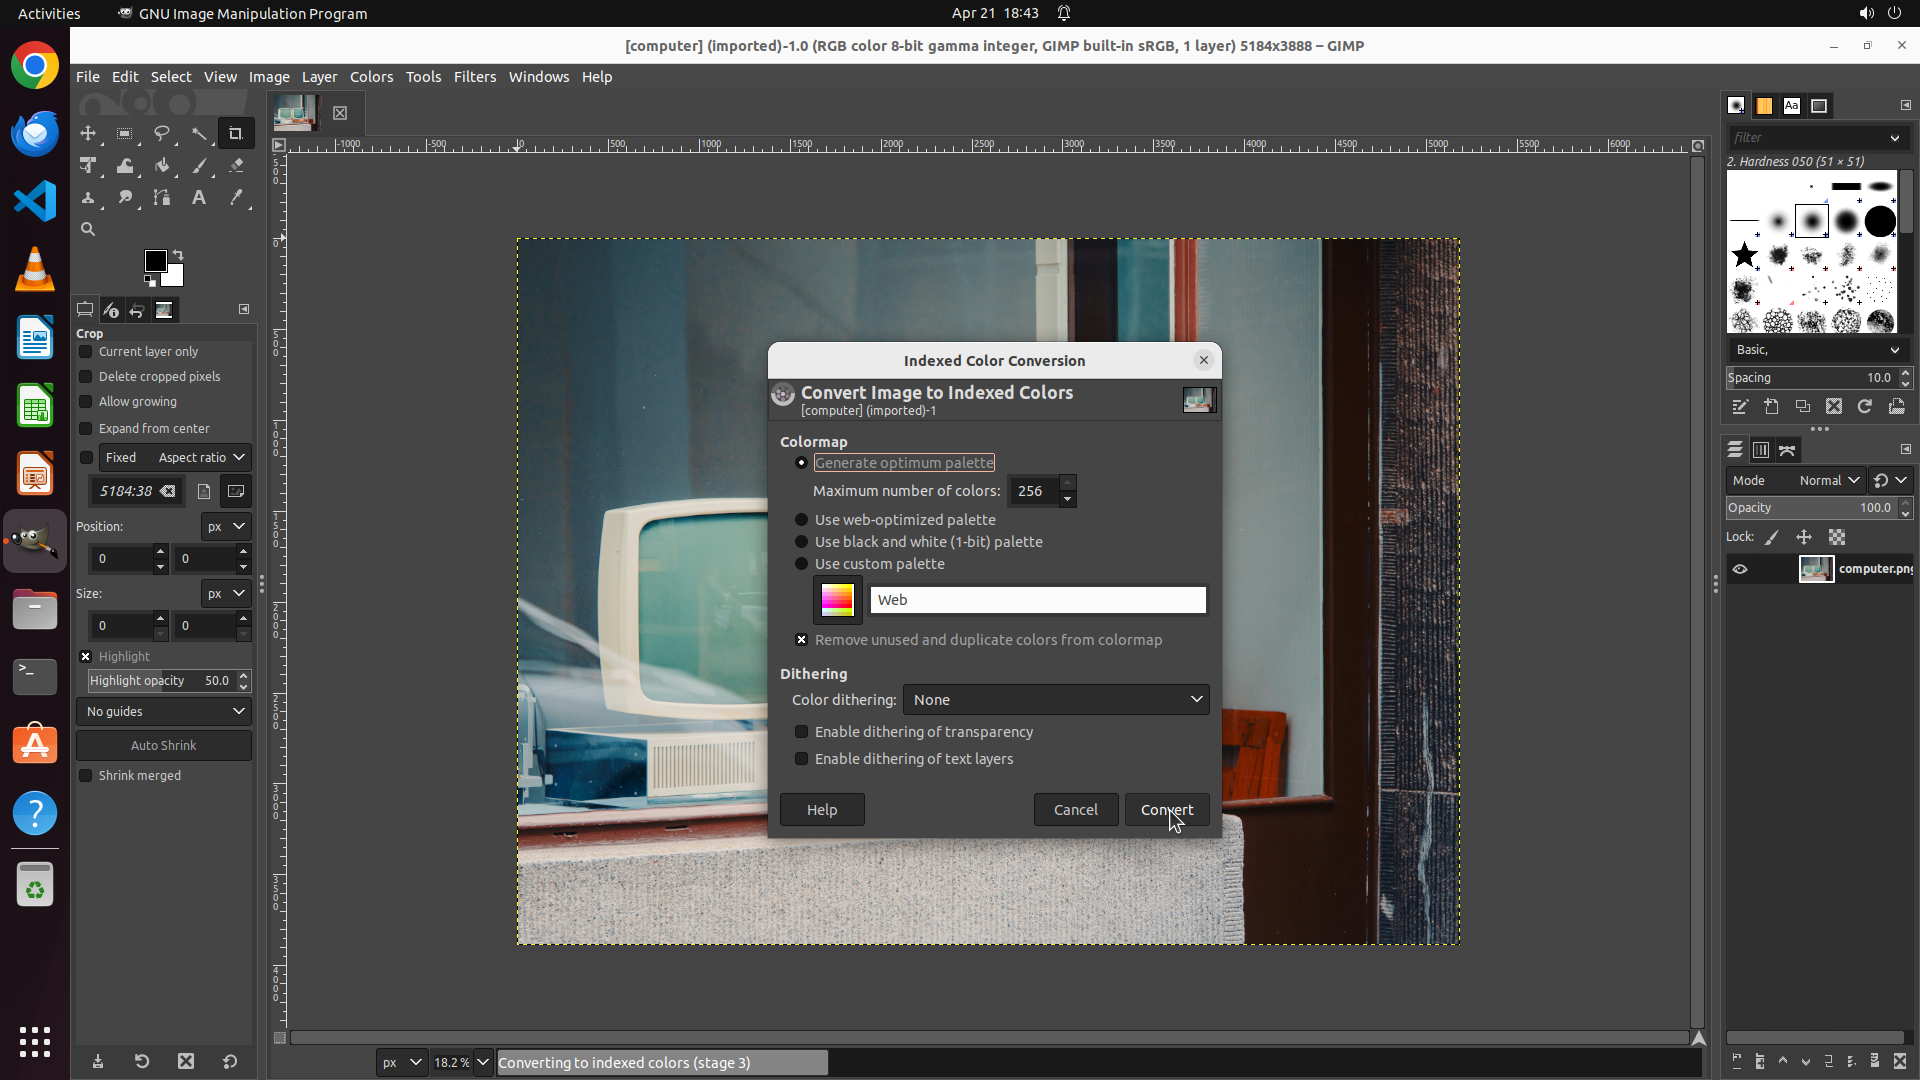Viewport: 1920px width, 1080px height.
Task: Select the Free Select lasso tool
Action: coord(162,133)
